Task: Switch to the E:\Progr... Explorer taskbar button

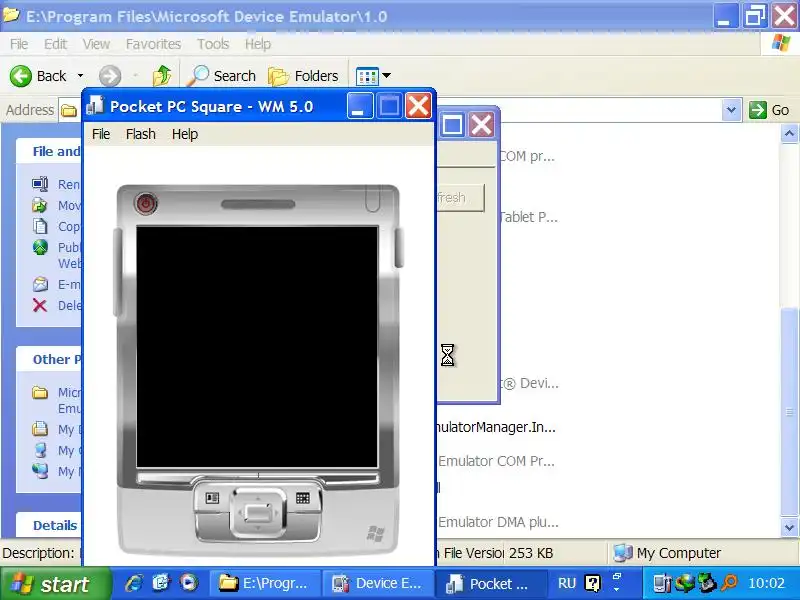Action: click(265, 583)
